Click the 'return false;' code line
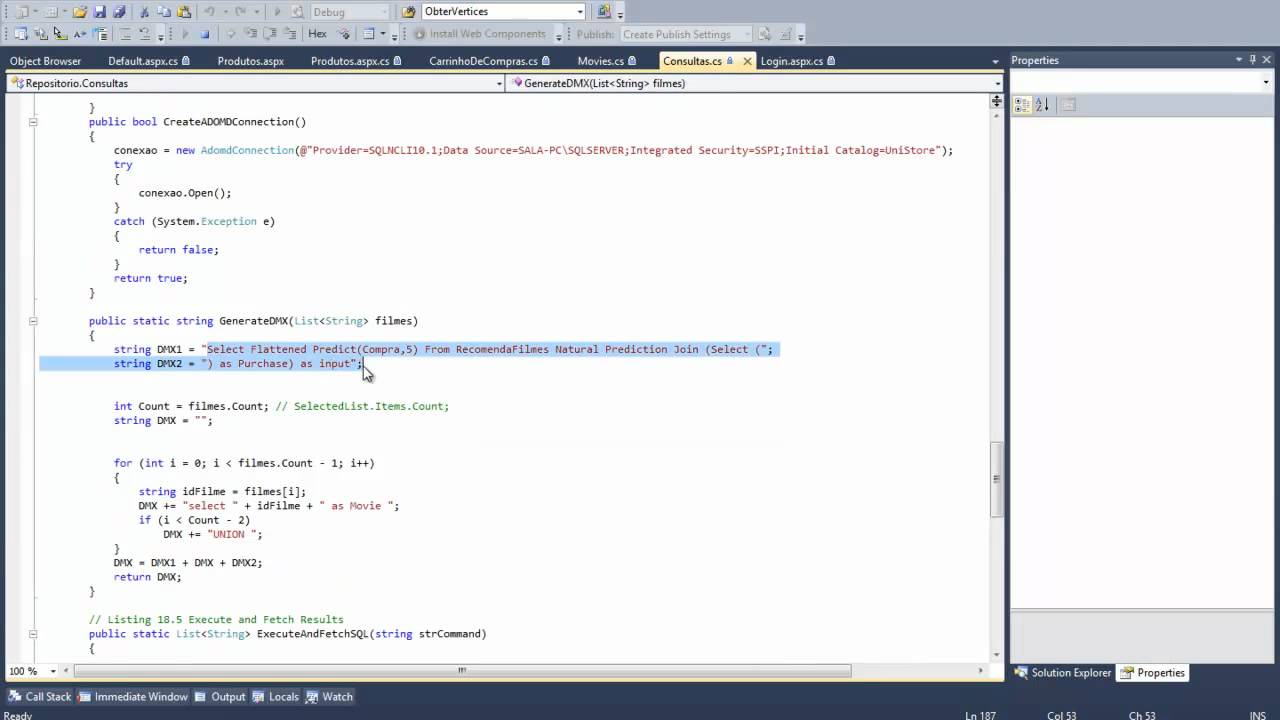 178,250
